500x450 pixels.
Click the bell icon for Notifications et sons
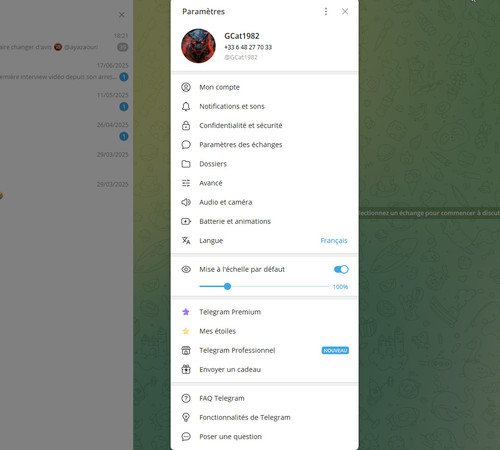(186, 107)
